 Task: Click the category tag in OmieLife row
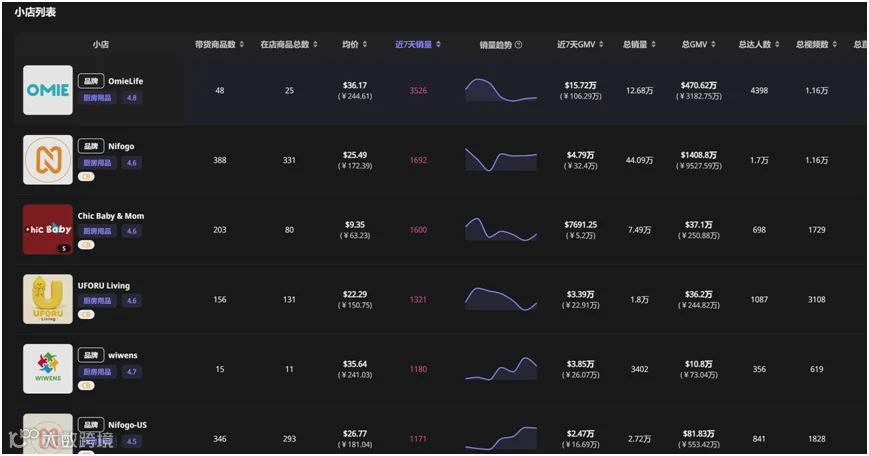coord(97,98)
